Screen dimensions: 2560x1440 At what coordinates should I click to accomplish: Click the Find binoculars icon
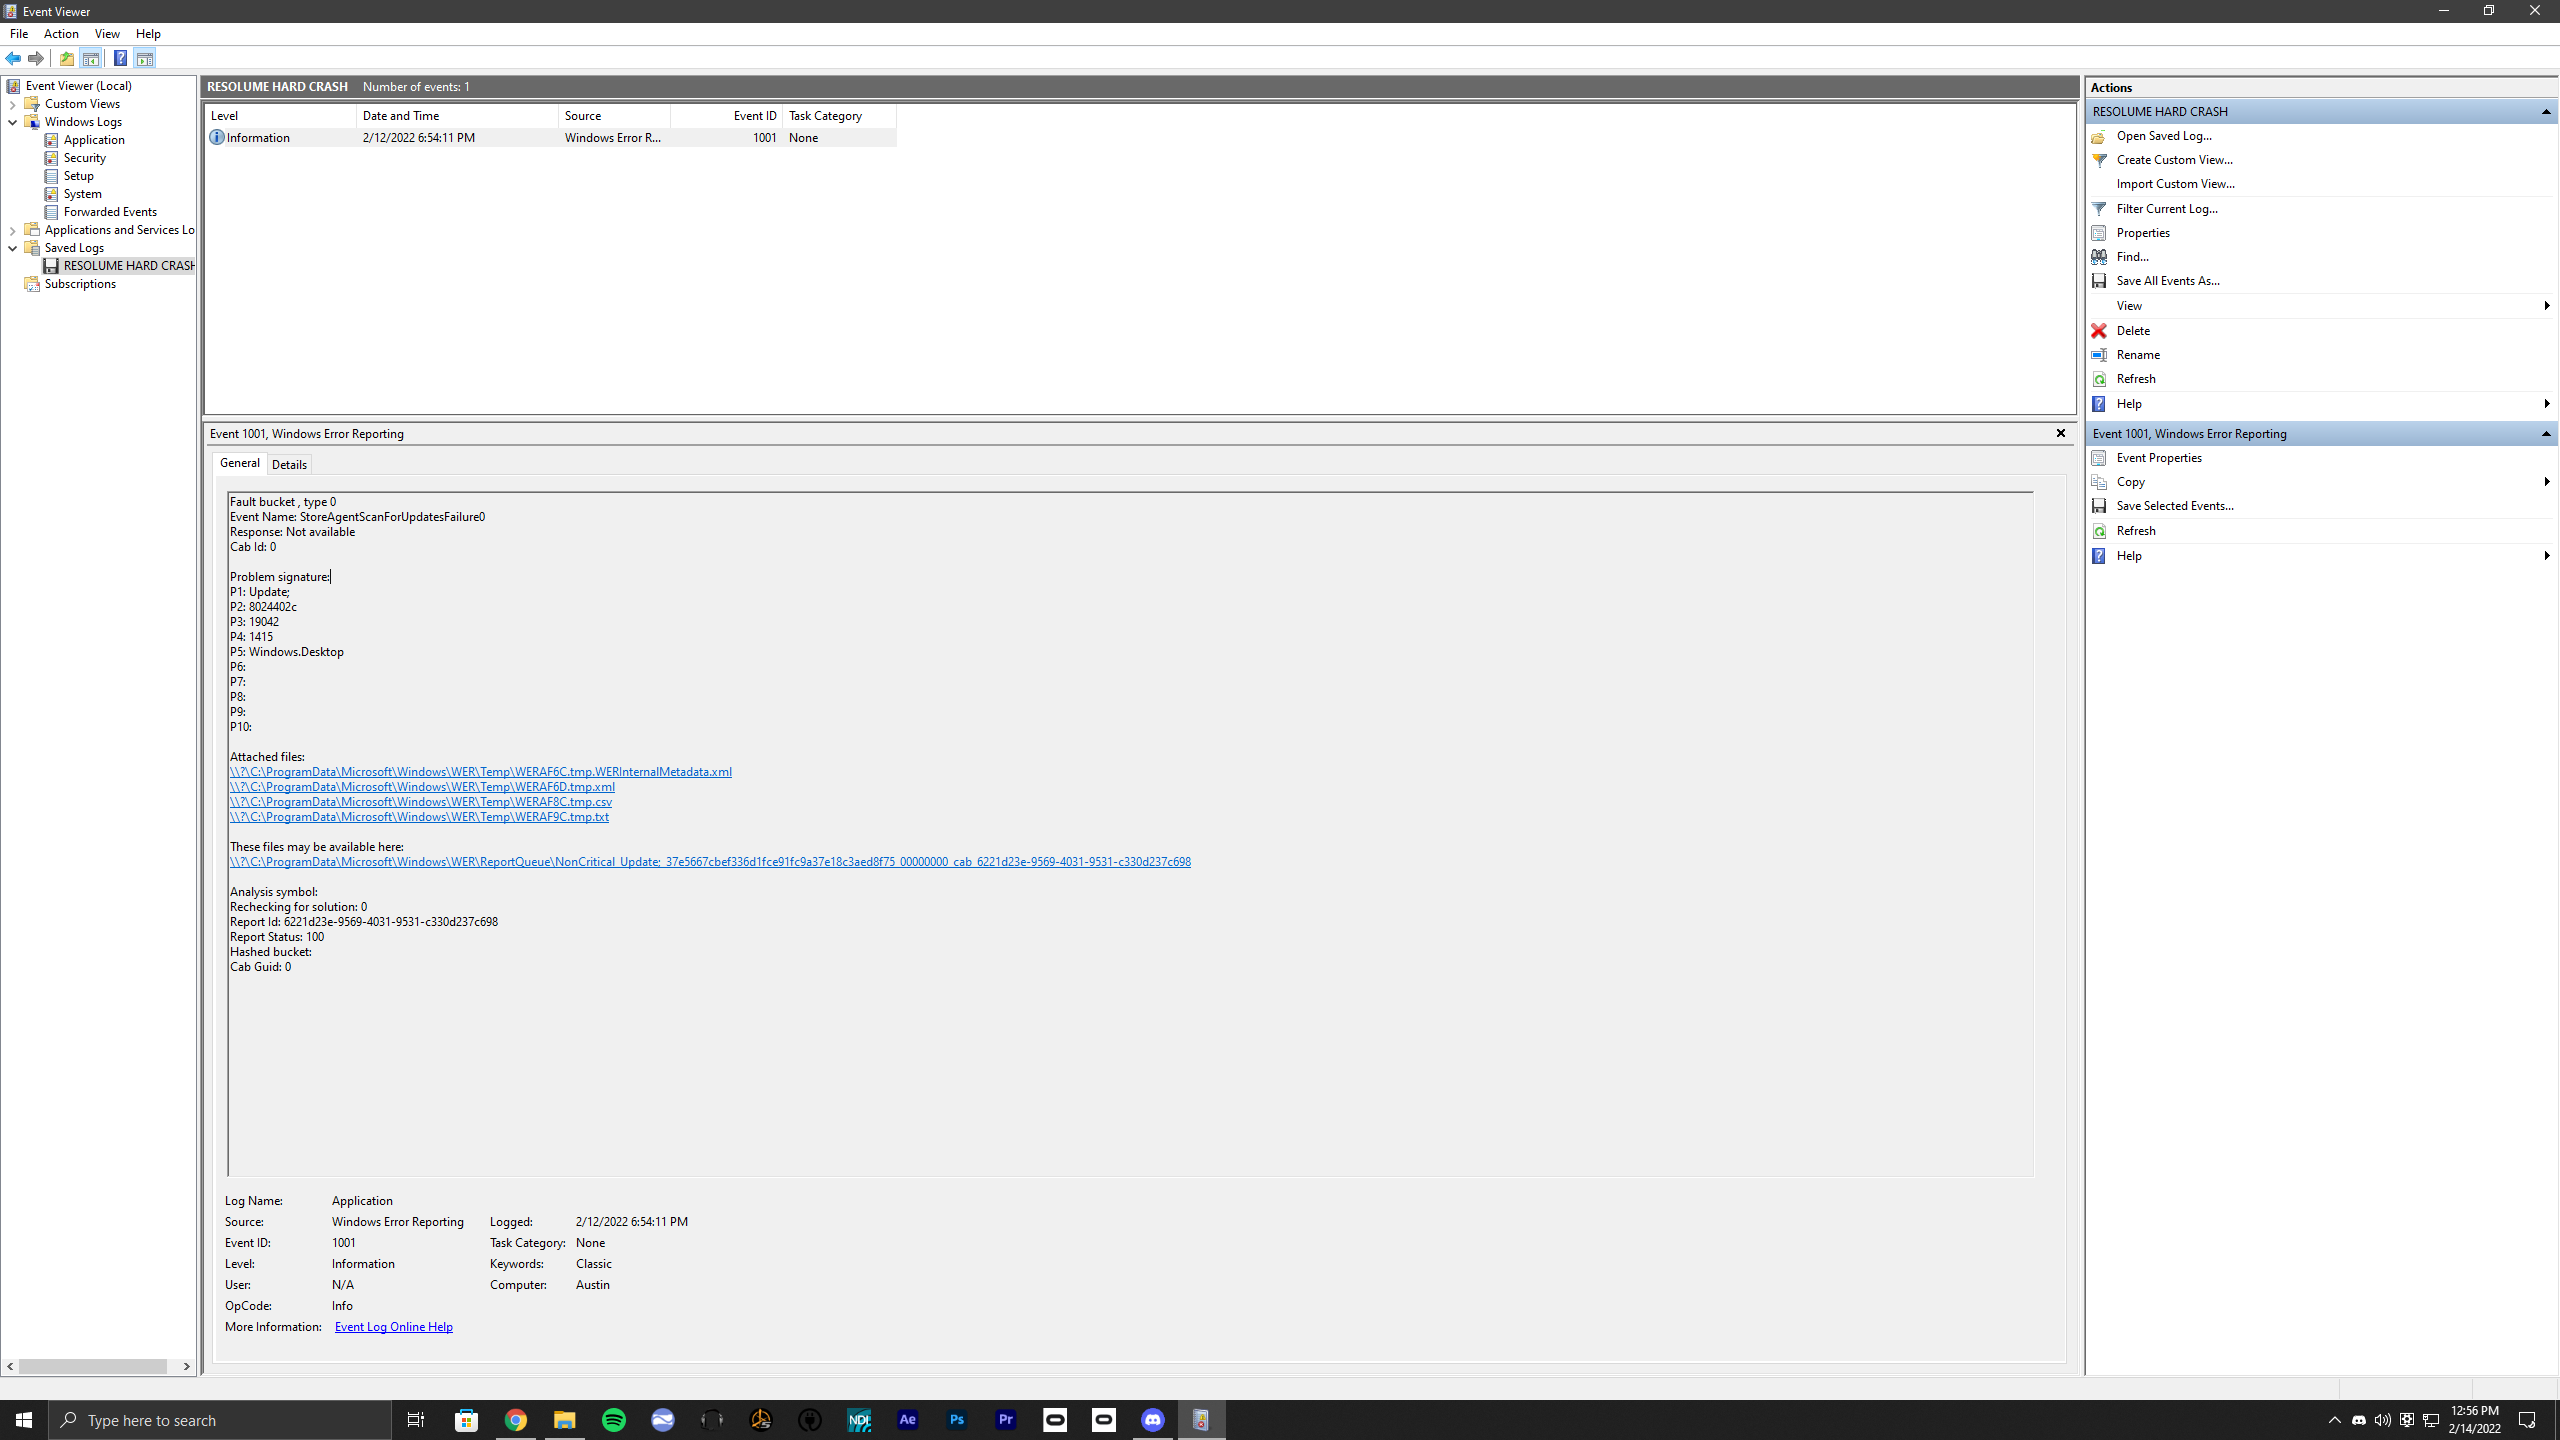tap(2099, 257)
